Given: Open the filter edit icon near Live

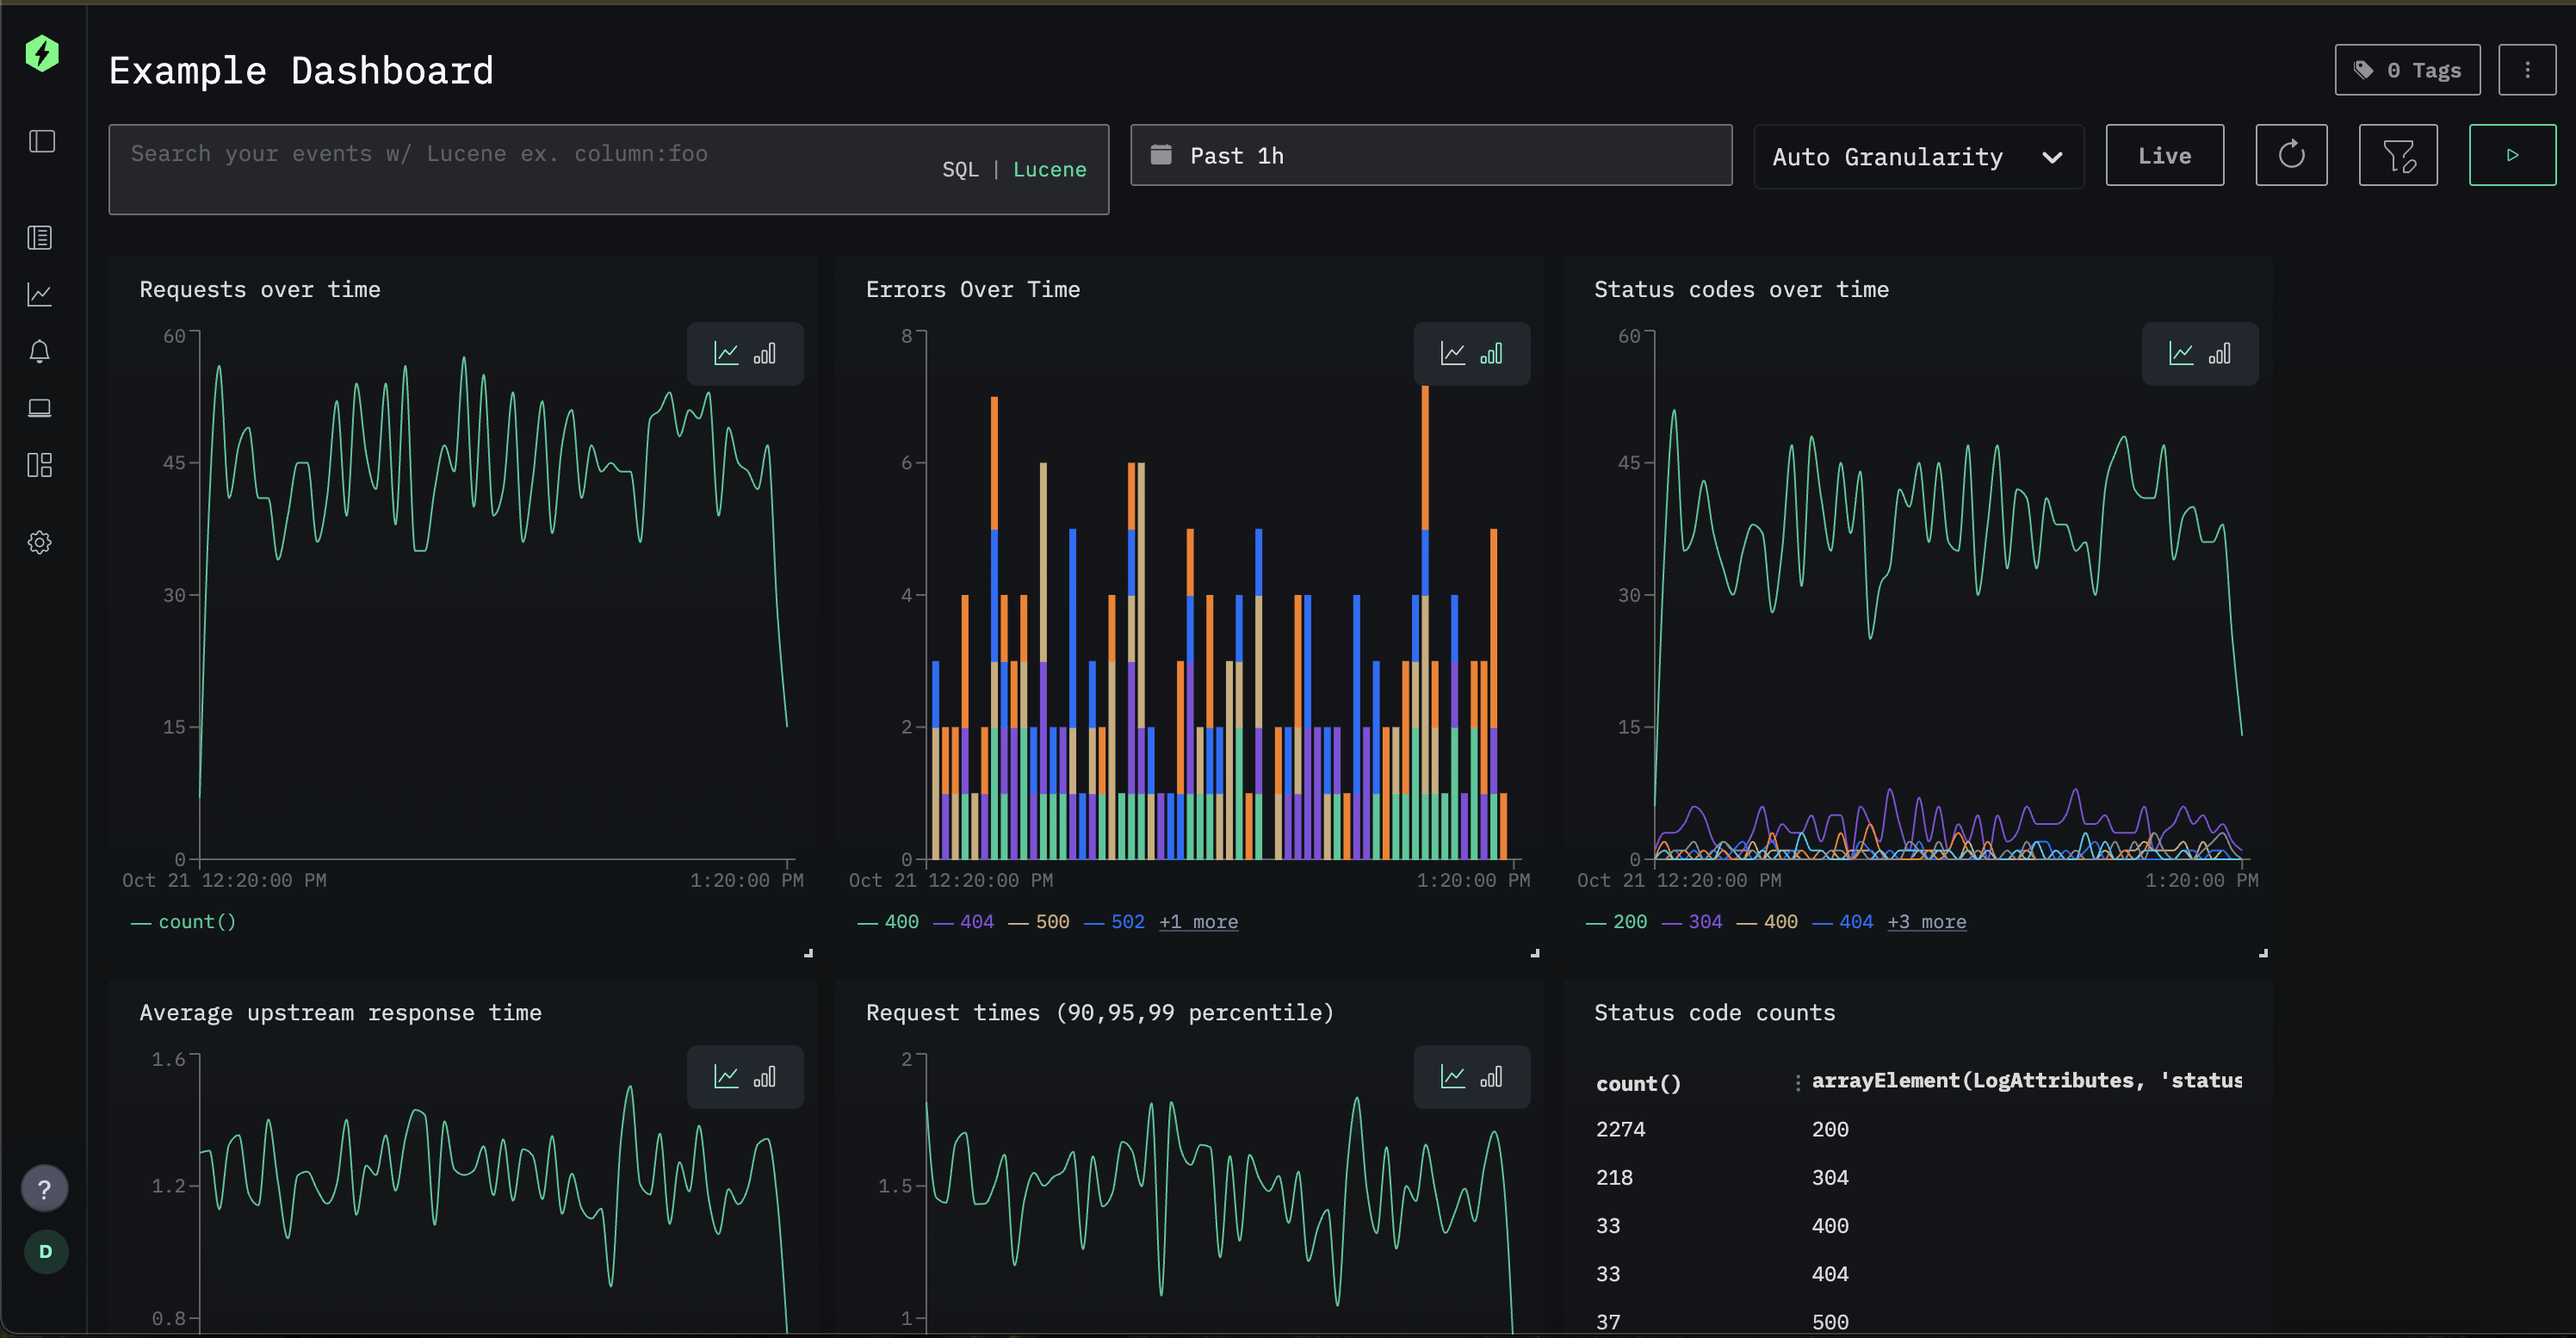Looking at the screenshot, I should click(x=2399, y=155).
